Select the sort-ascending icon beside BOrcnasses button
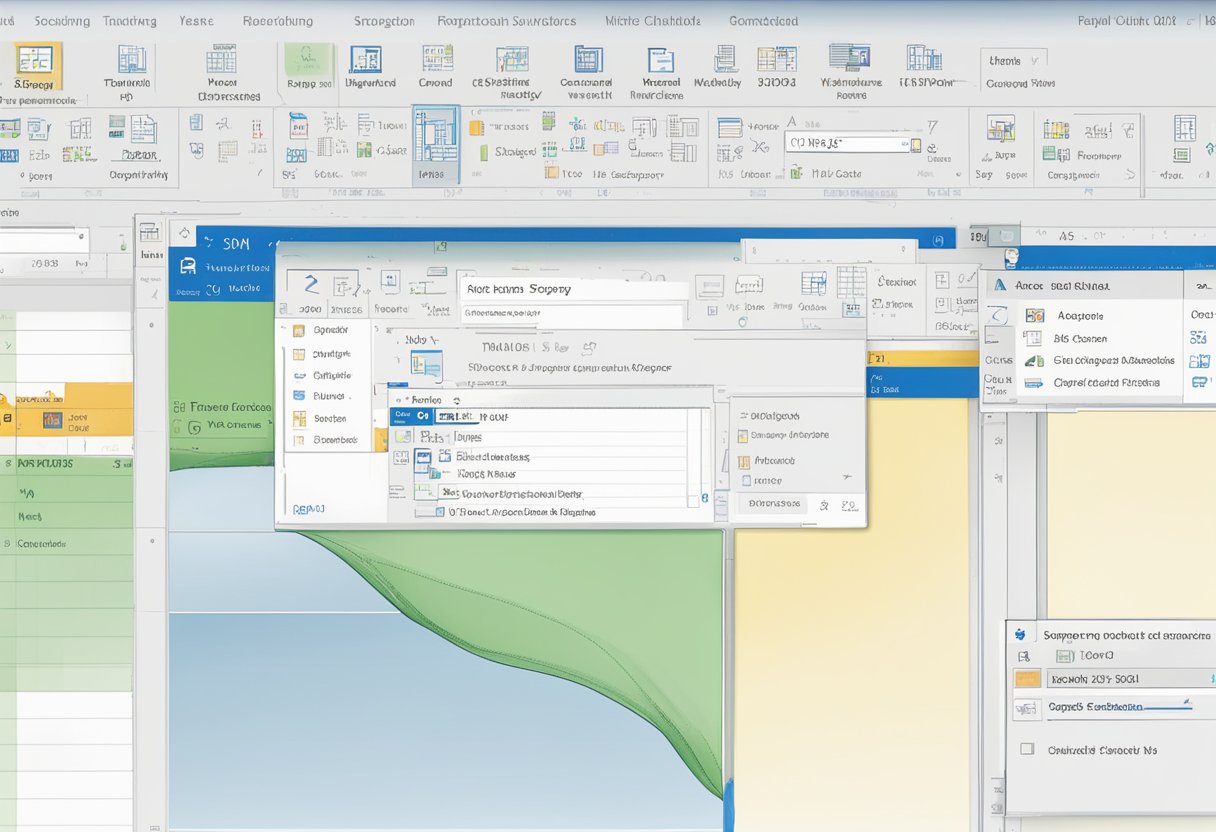This screenshot has width=1216, height=832. 824,503
